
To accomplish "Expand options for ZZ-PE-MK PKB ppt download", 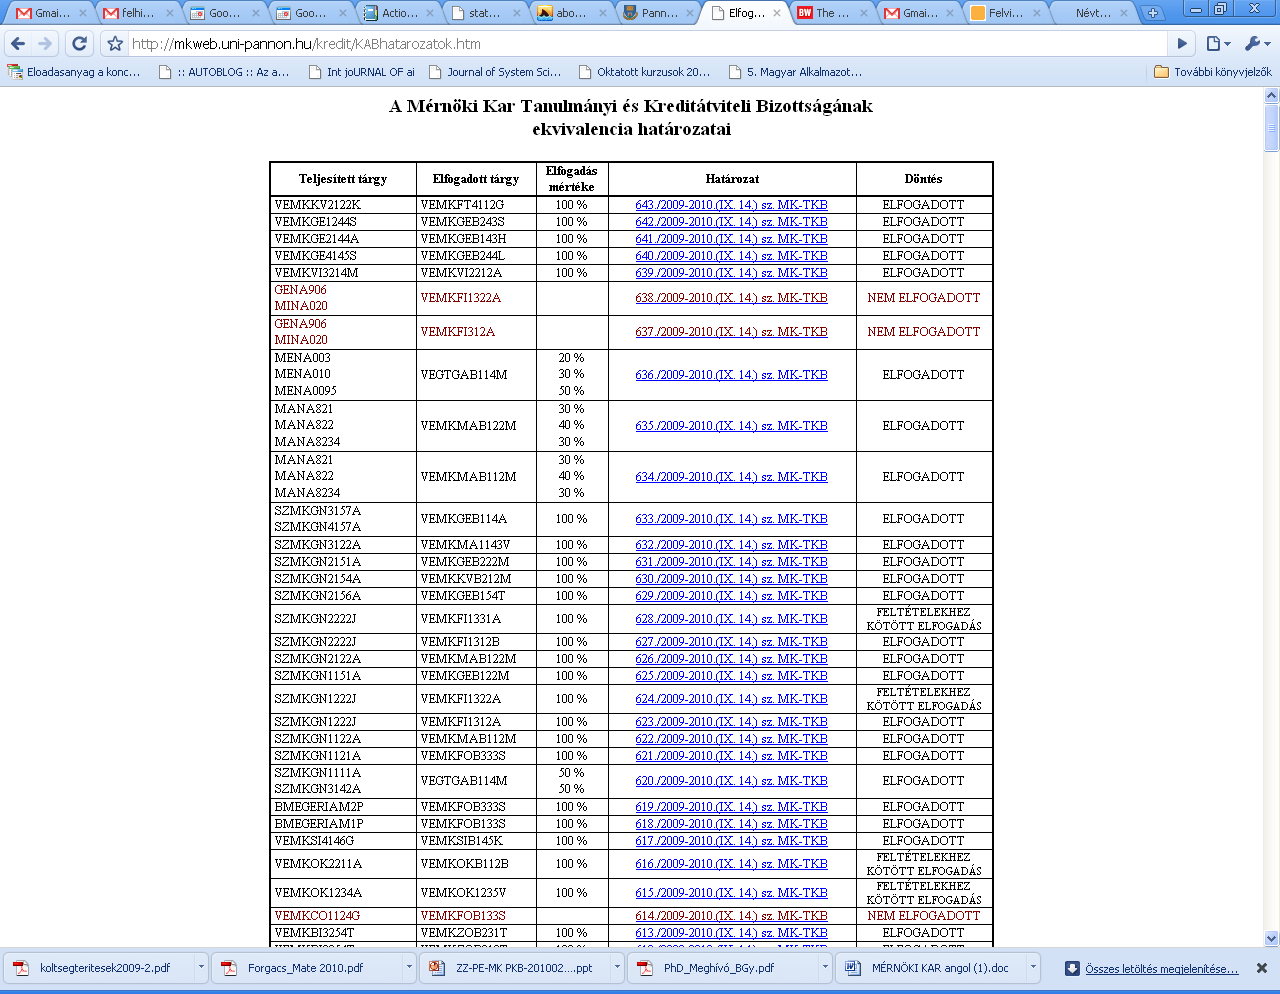I will 617,968.
